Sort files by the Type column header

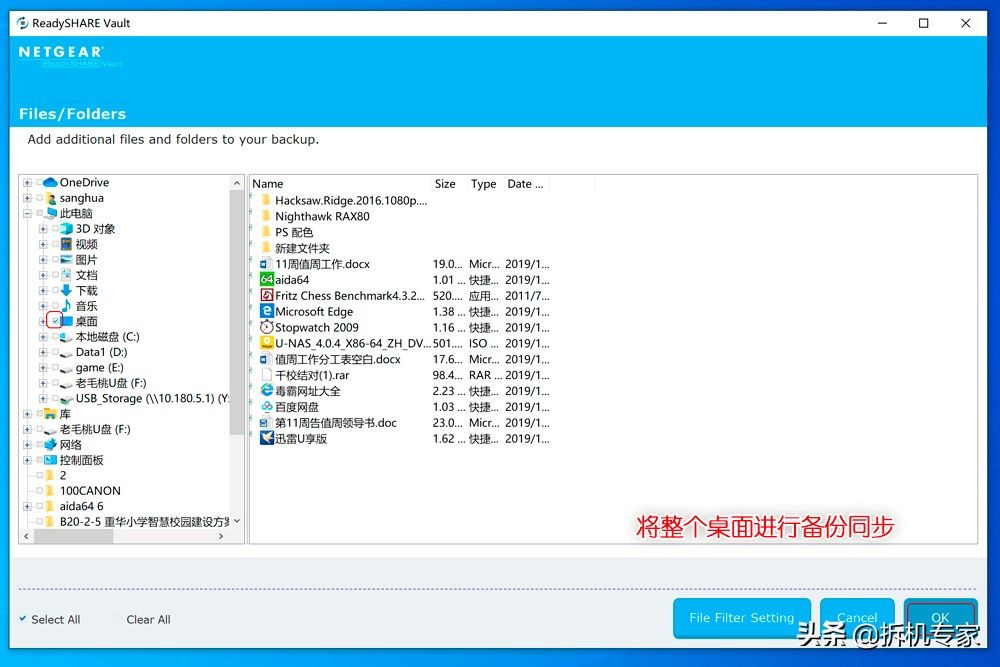coord(485,184)
